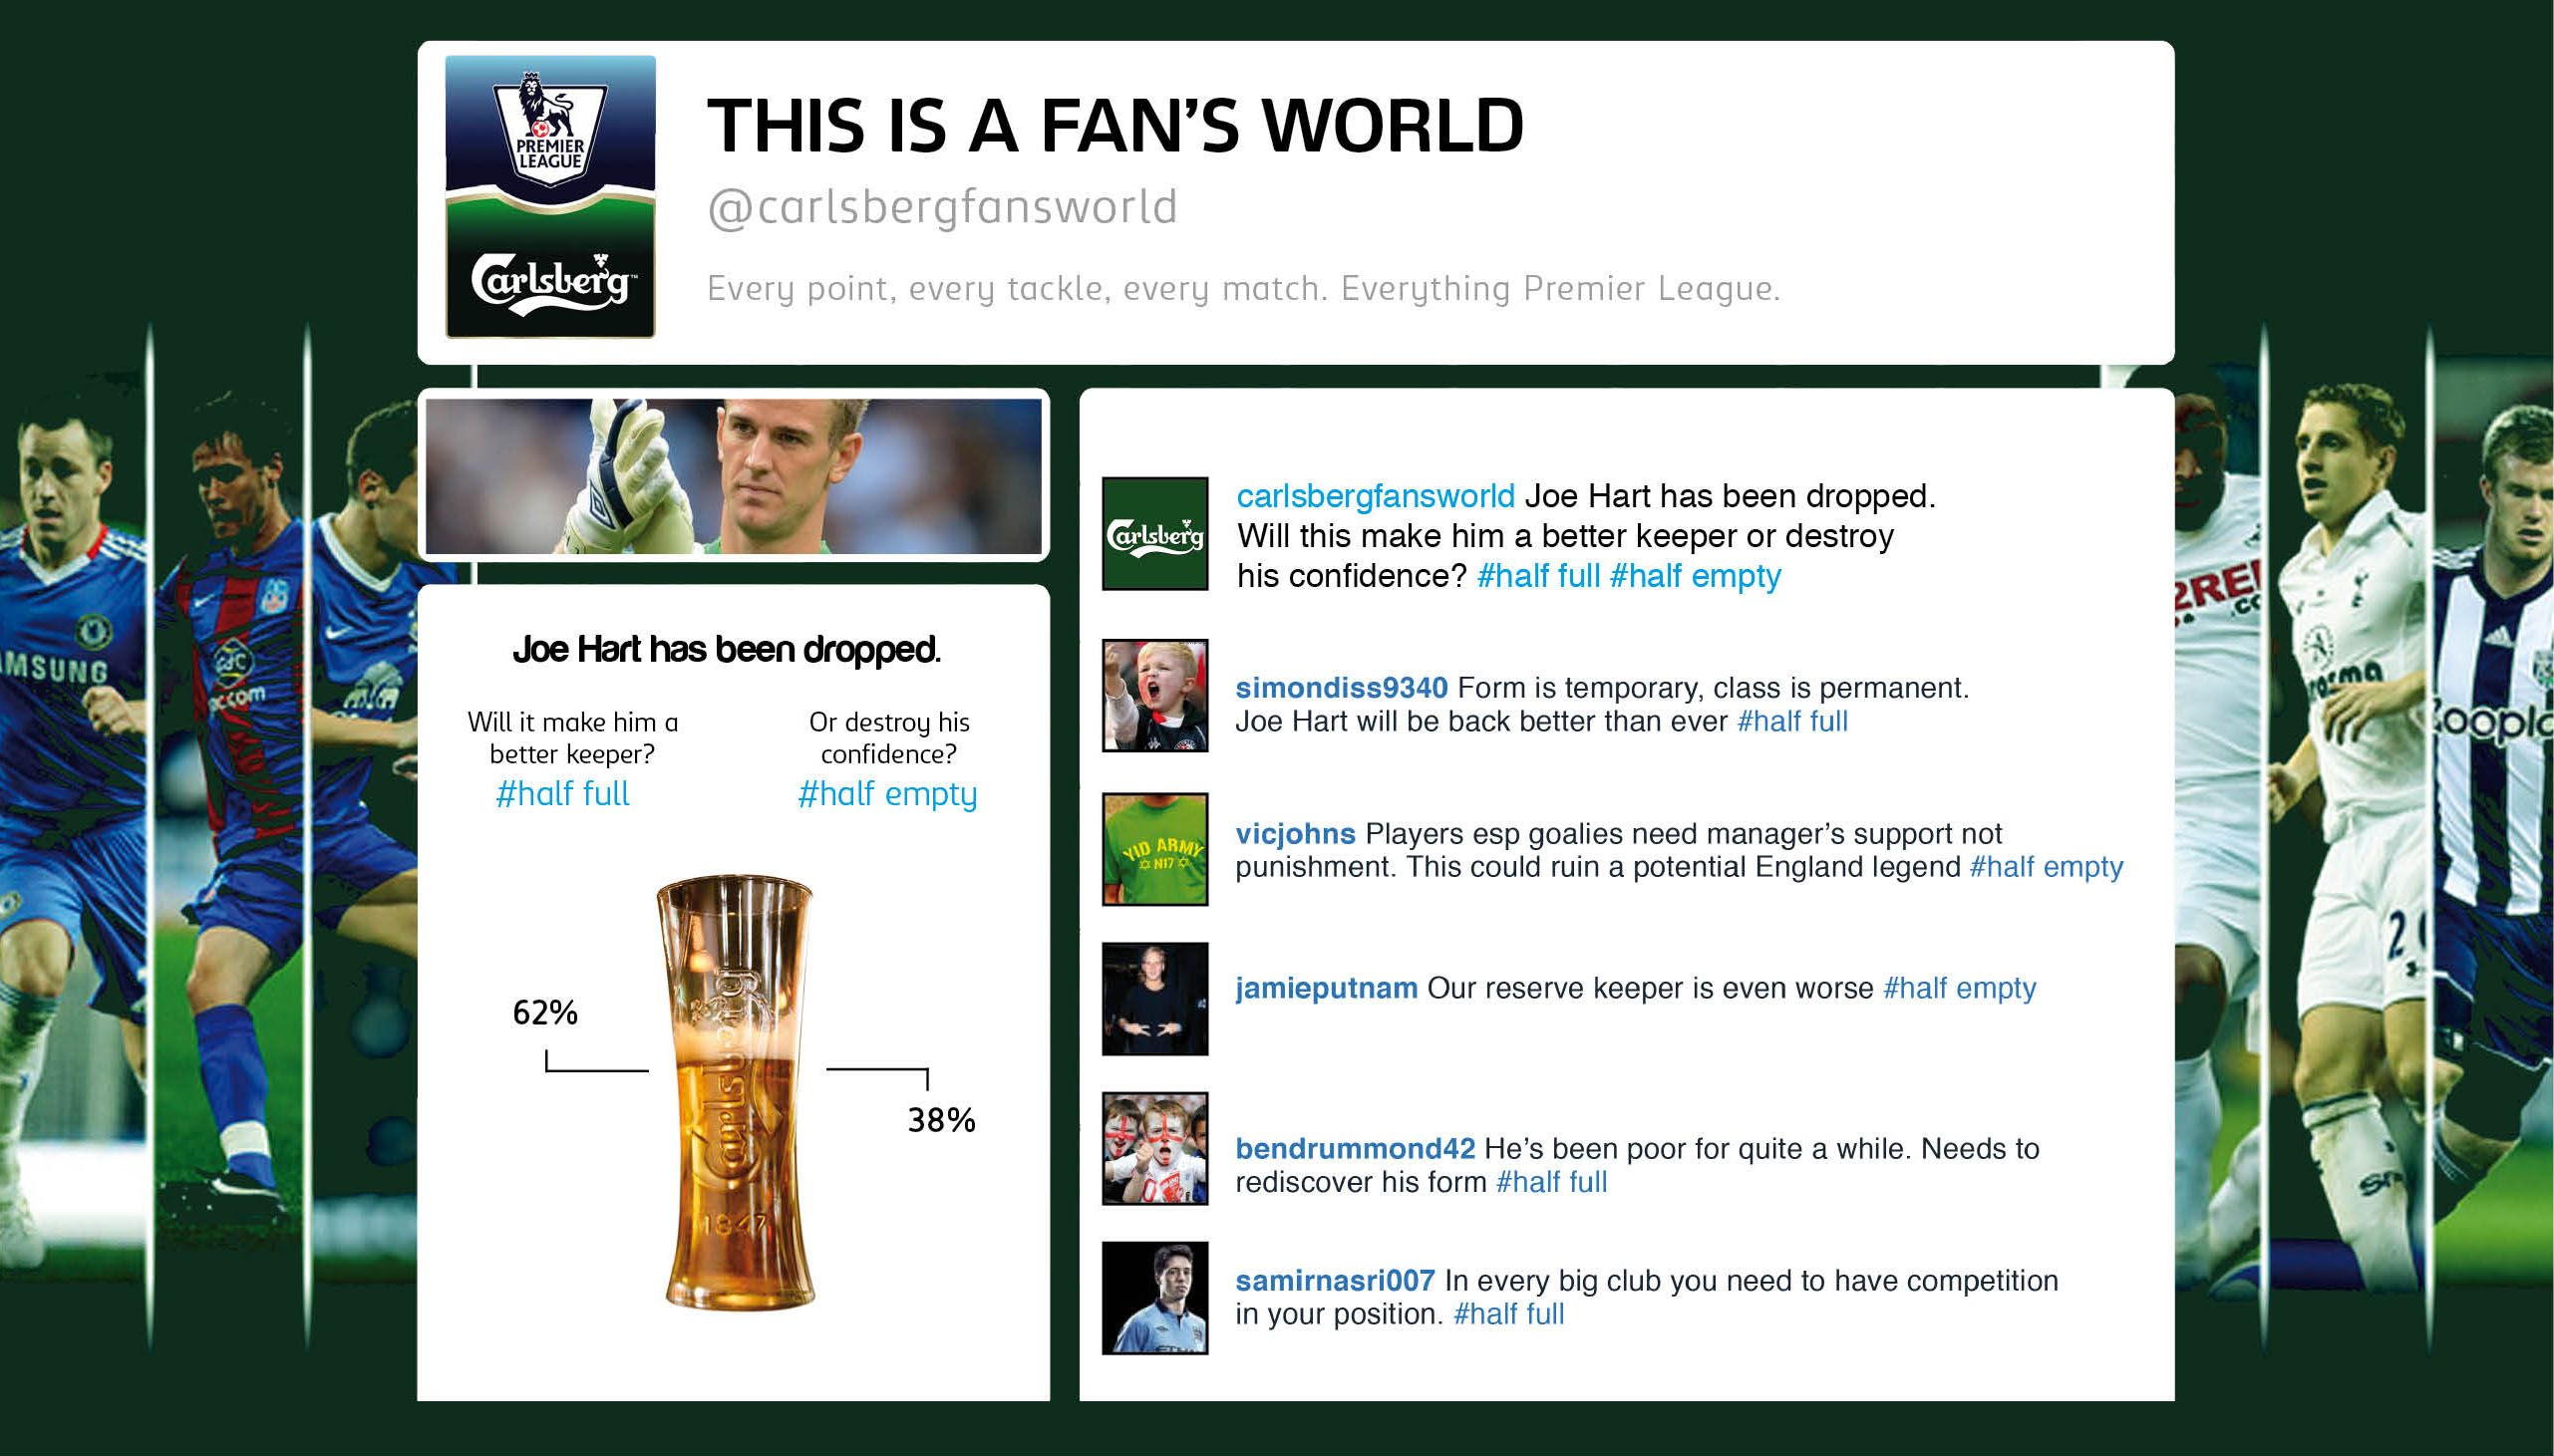
Task: Open the carlsbergfansworld Carlsberg avatar
Action: pos(1155,534)
